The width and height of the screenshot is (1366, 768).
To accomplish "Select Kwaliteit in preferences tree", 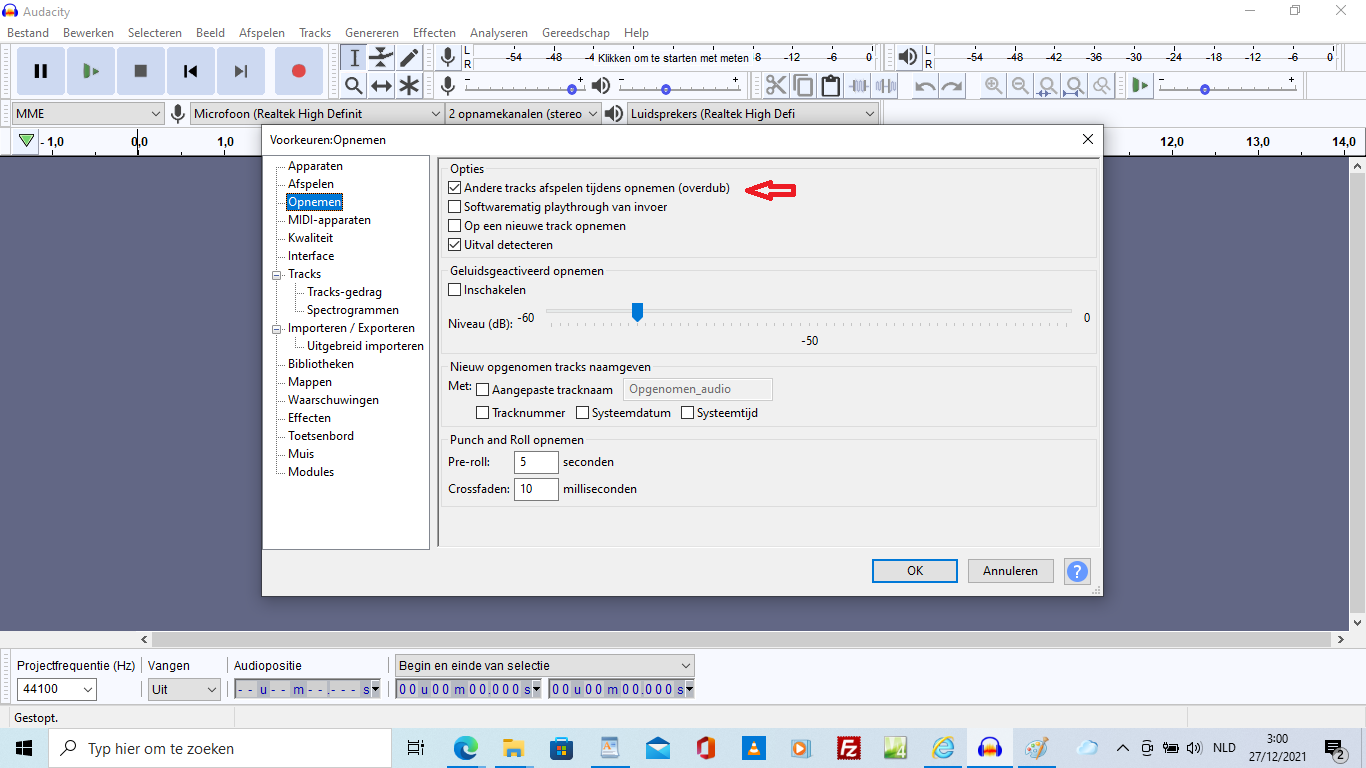I will [x=310, y=238].
